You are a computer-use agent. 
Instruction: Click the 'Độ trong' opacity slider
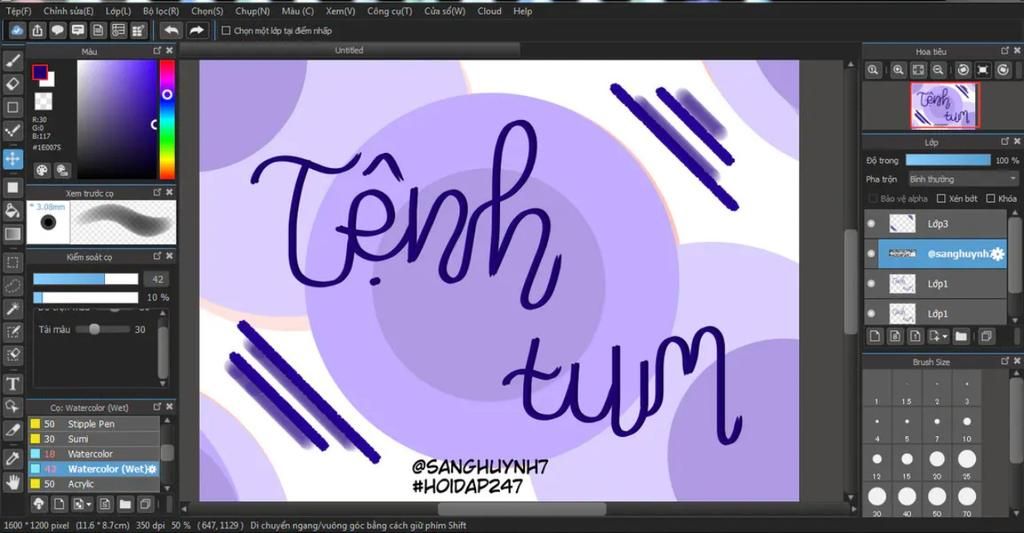coord(948,160)
